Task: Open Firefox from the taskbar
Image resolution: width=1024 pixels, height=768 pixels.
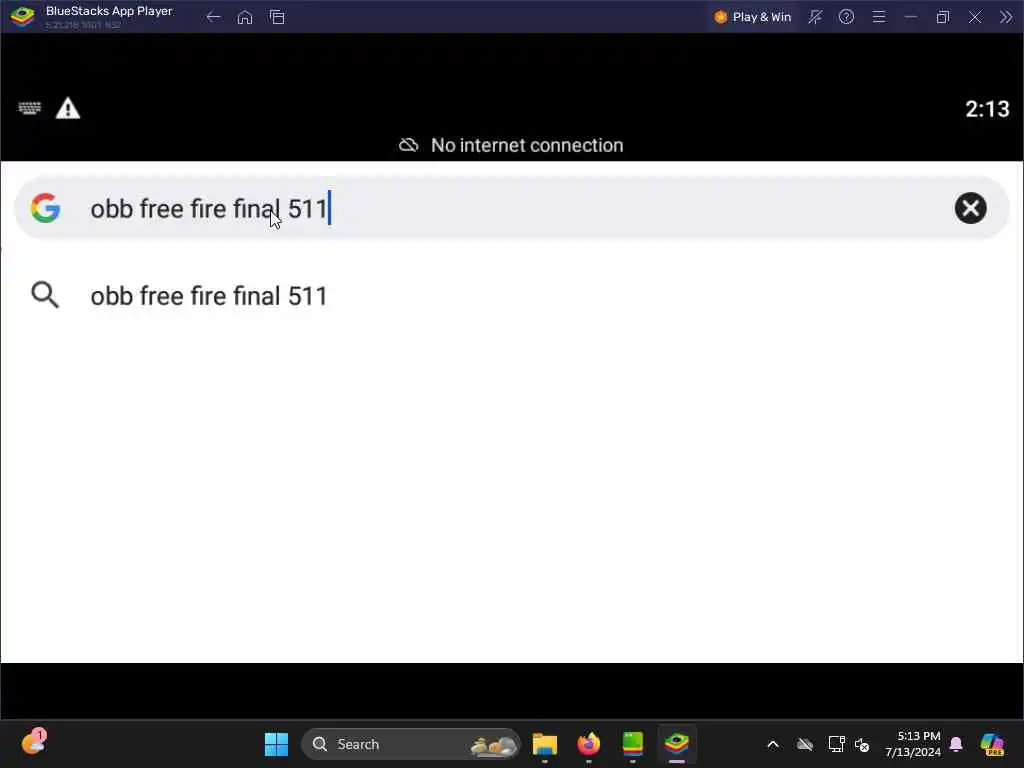Action: pyautogui.click(x=588, y=744)
